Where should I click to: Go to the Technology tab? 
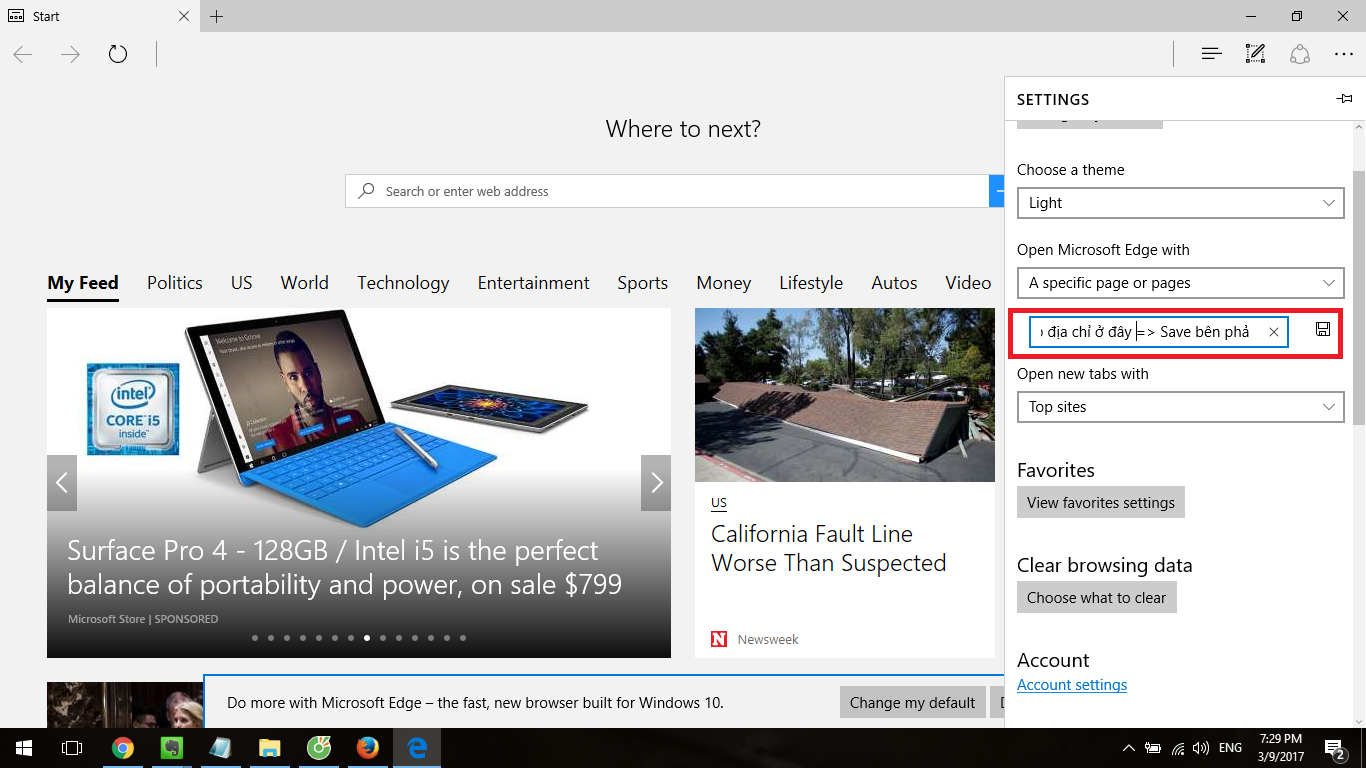click(403, 283)
